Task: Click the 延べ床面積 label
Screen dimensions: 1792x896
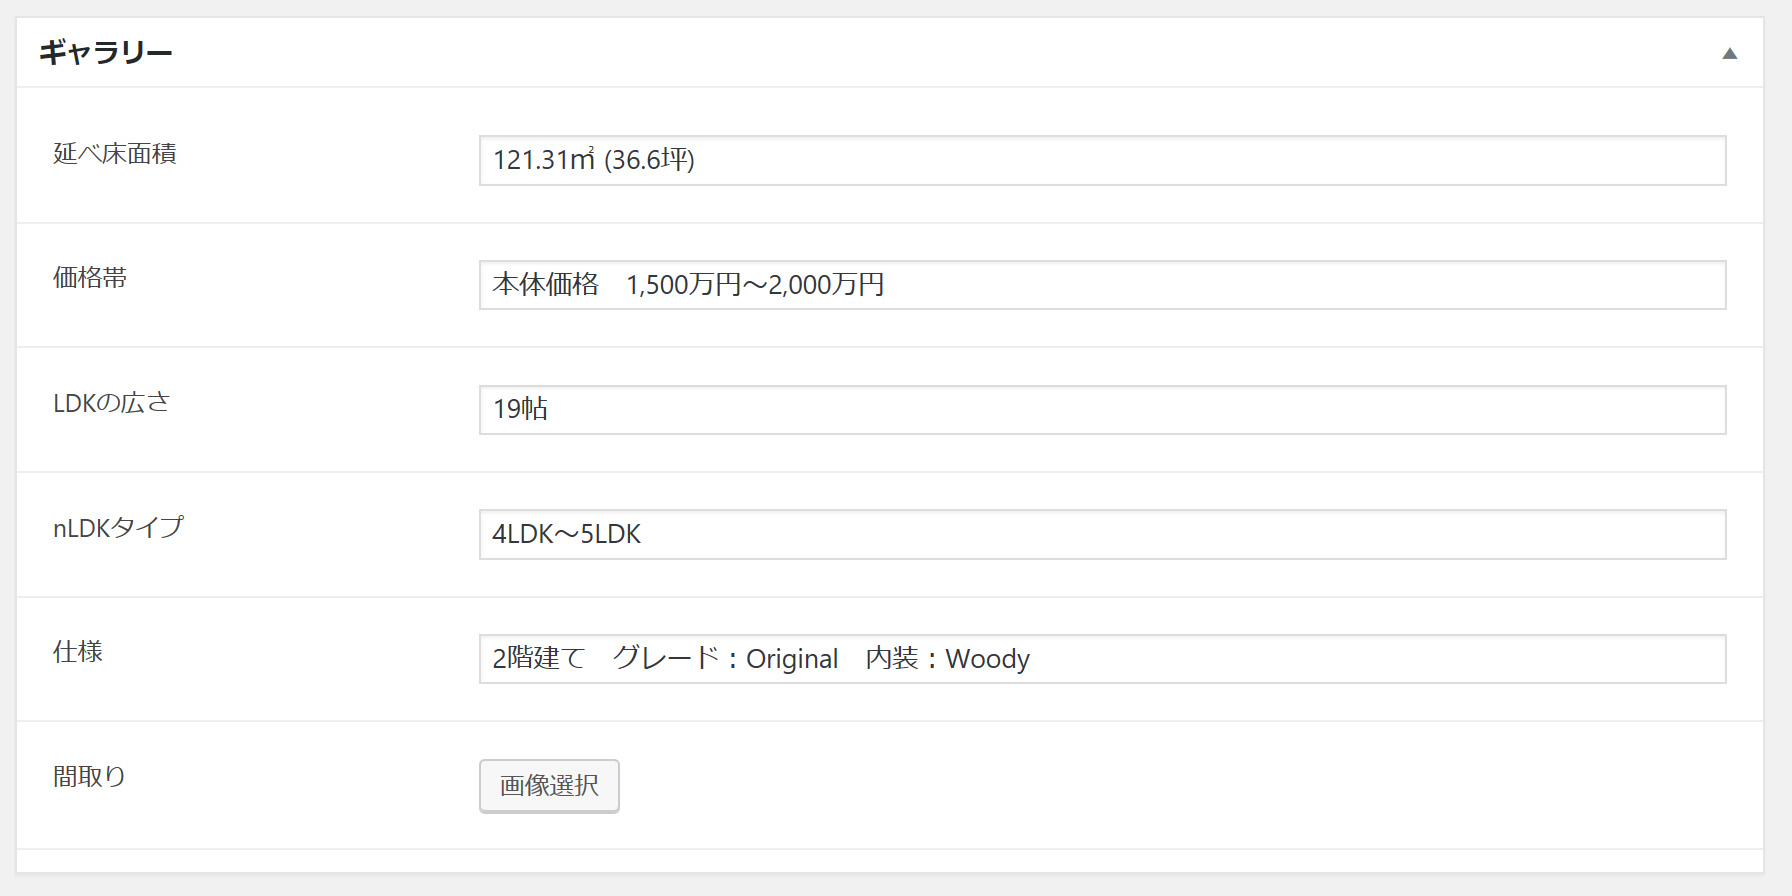Action: [115, 153]
